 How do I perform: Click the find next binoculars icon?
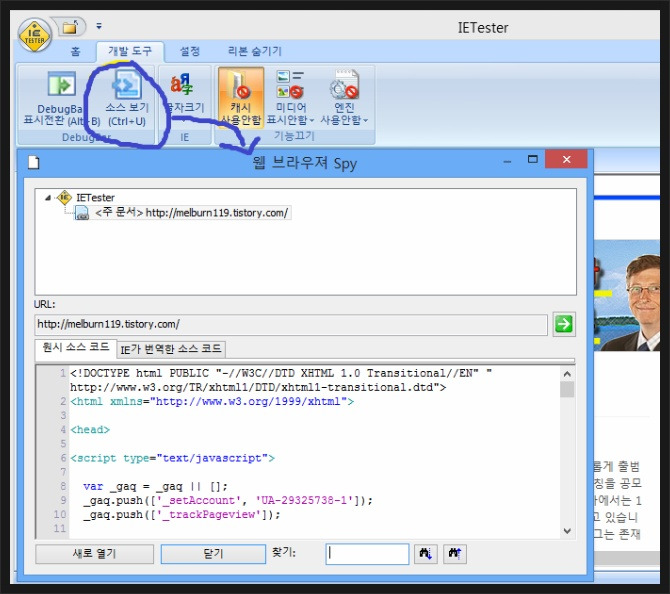tap(426, 554)
